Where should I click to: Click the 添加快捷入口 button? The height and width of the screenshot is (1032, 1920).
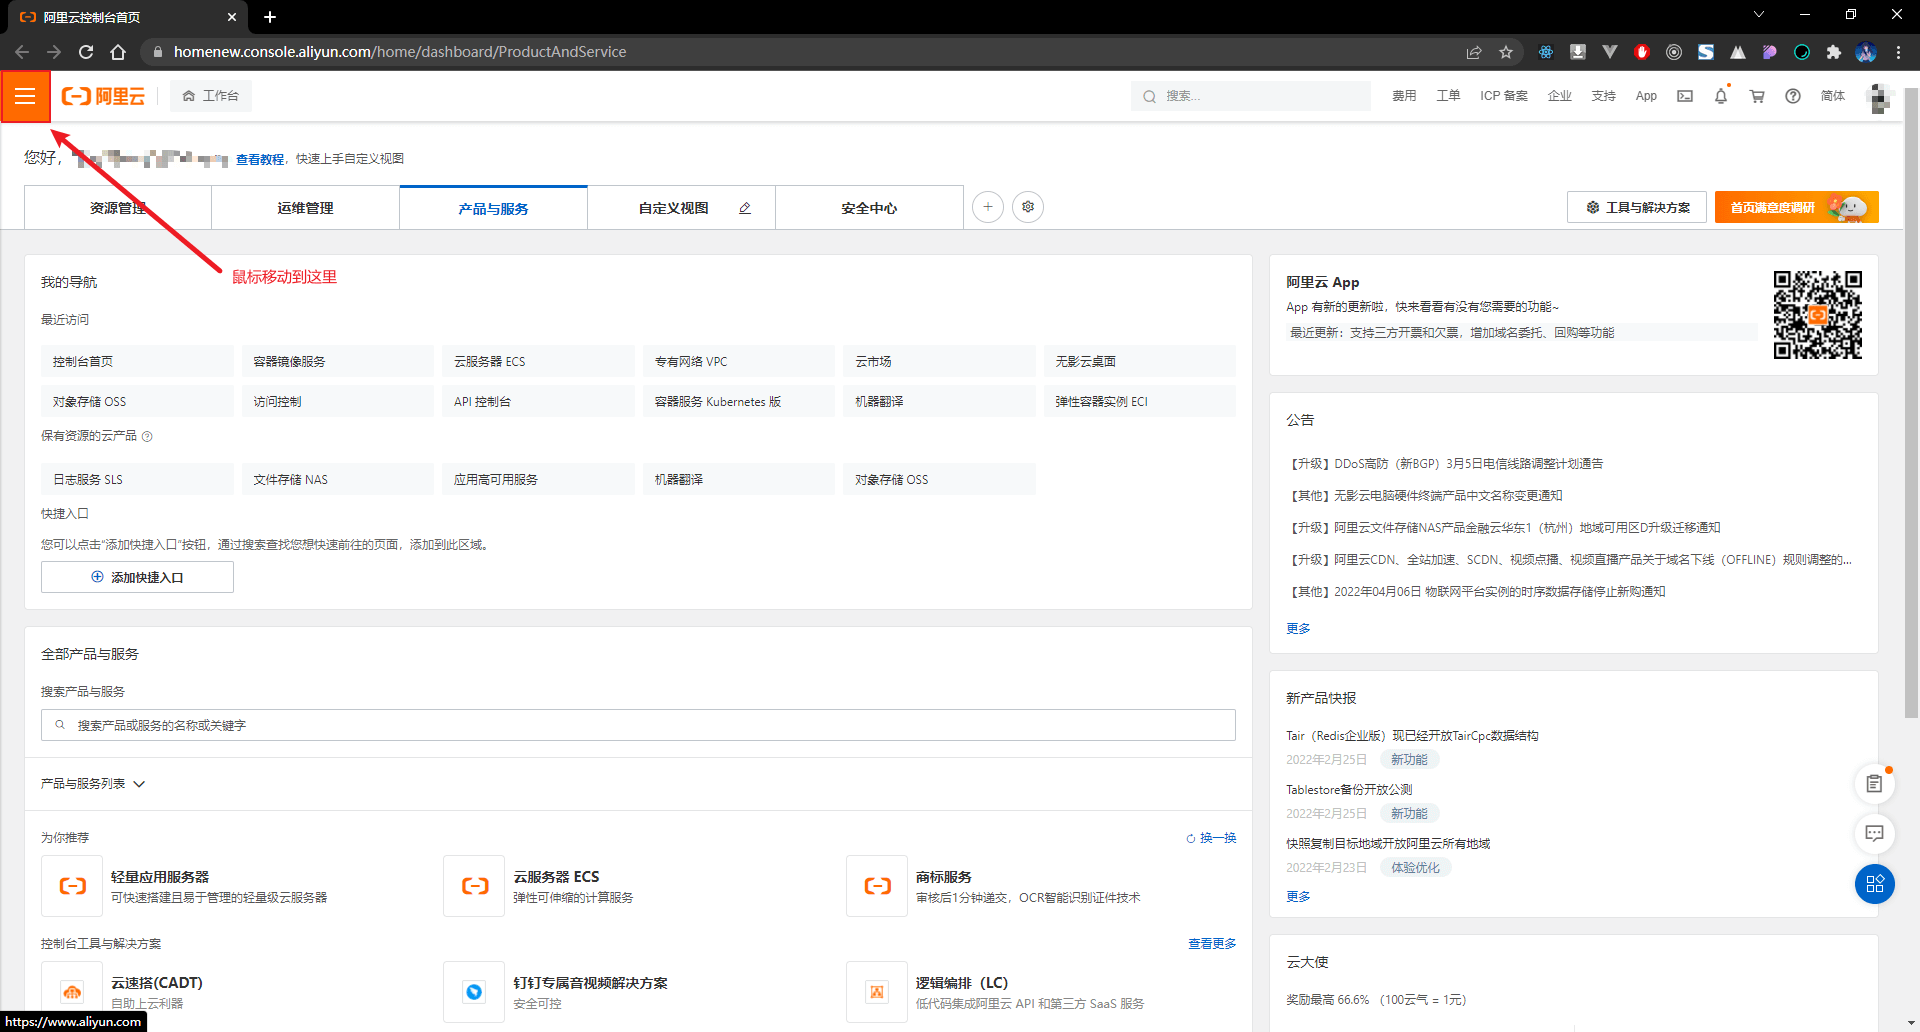(137, 577)
